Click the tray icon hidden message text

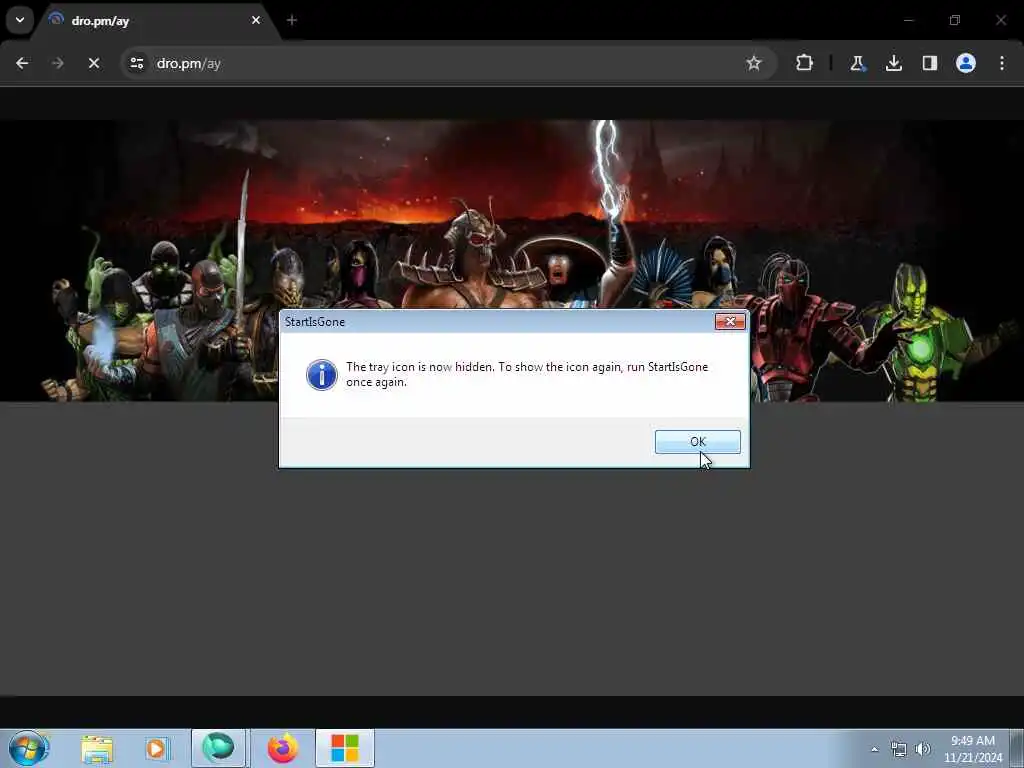(526, 374)
